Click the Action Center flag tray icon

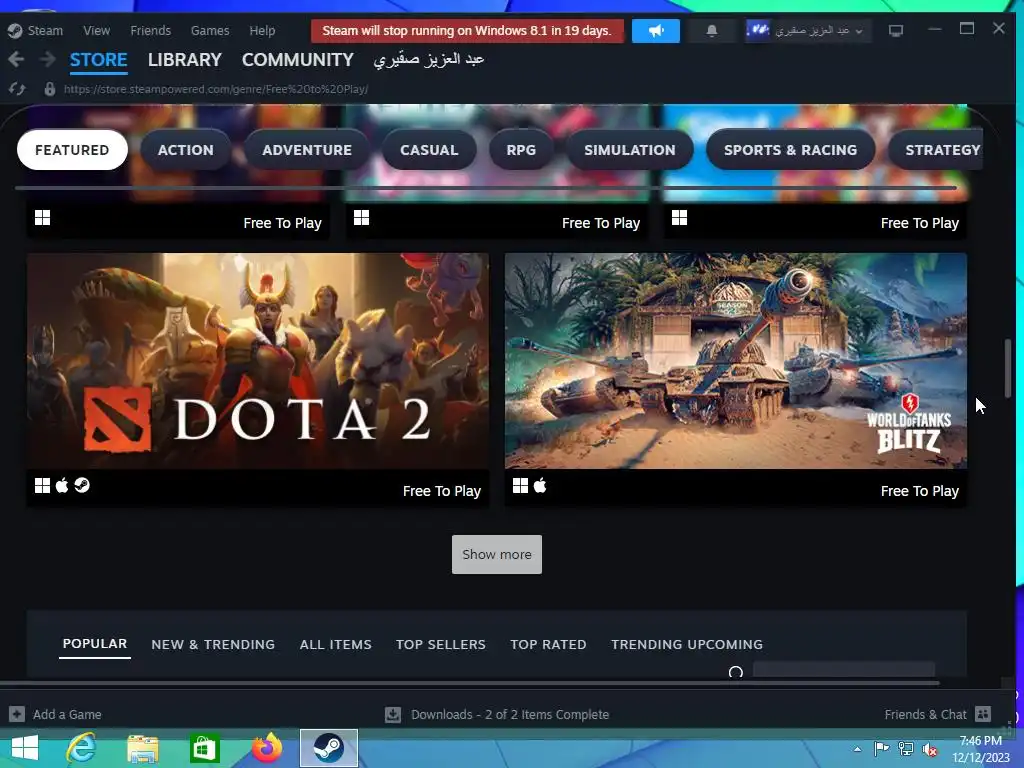tap(881, 749)
